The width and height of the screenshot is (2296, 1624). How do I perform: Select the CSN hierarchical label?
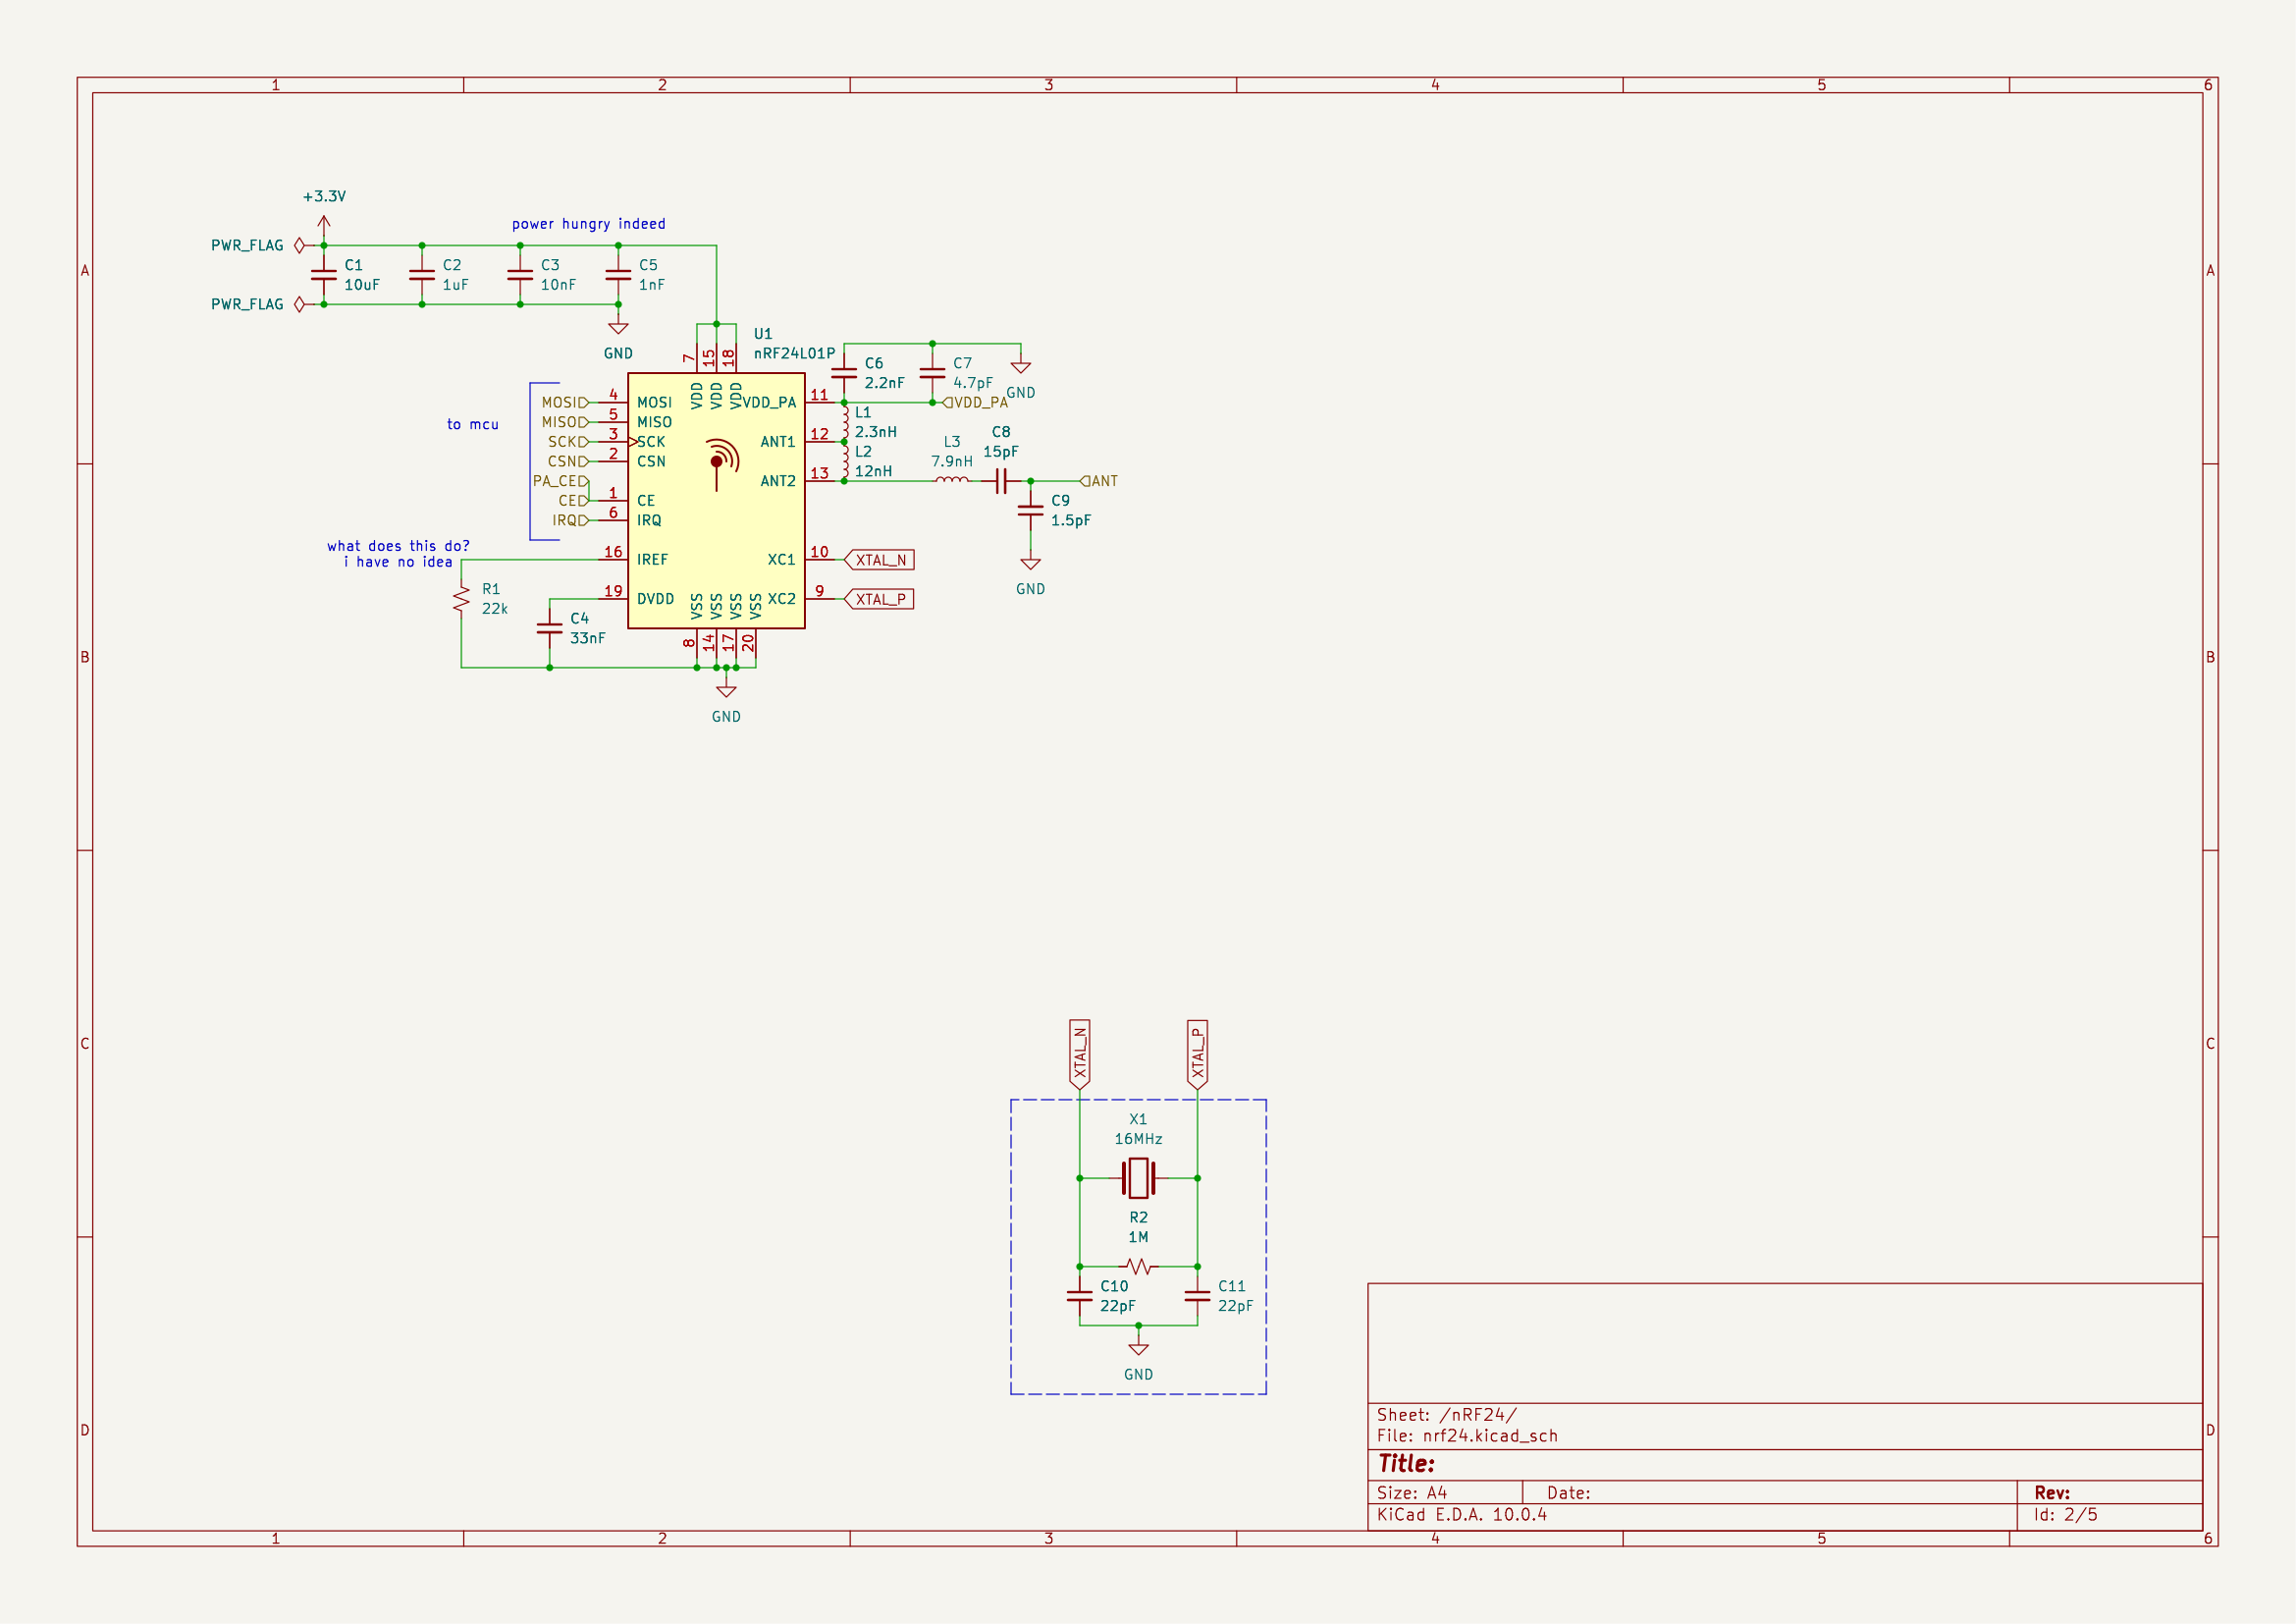click(x=568, y=461)
